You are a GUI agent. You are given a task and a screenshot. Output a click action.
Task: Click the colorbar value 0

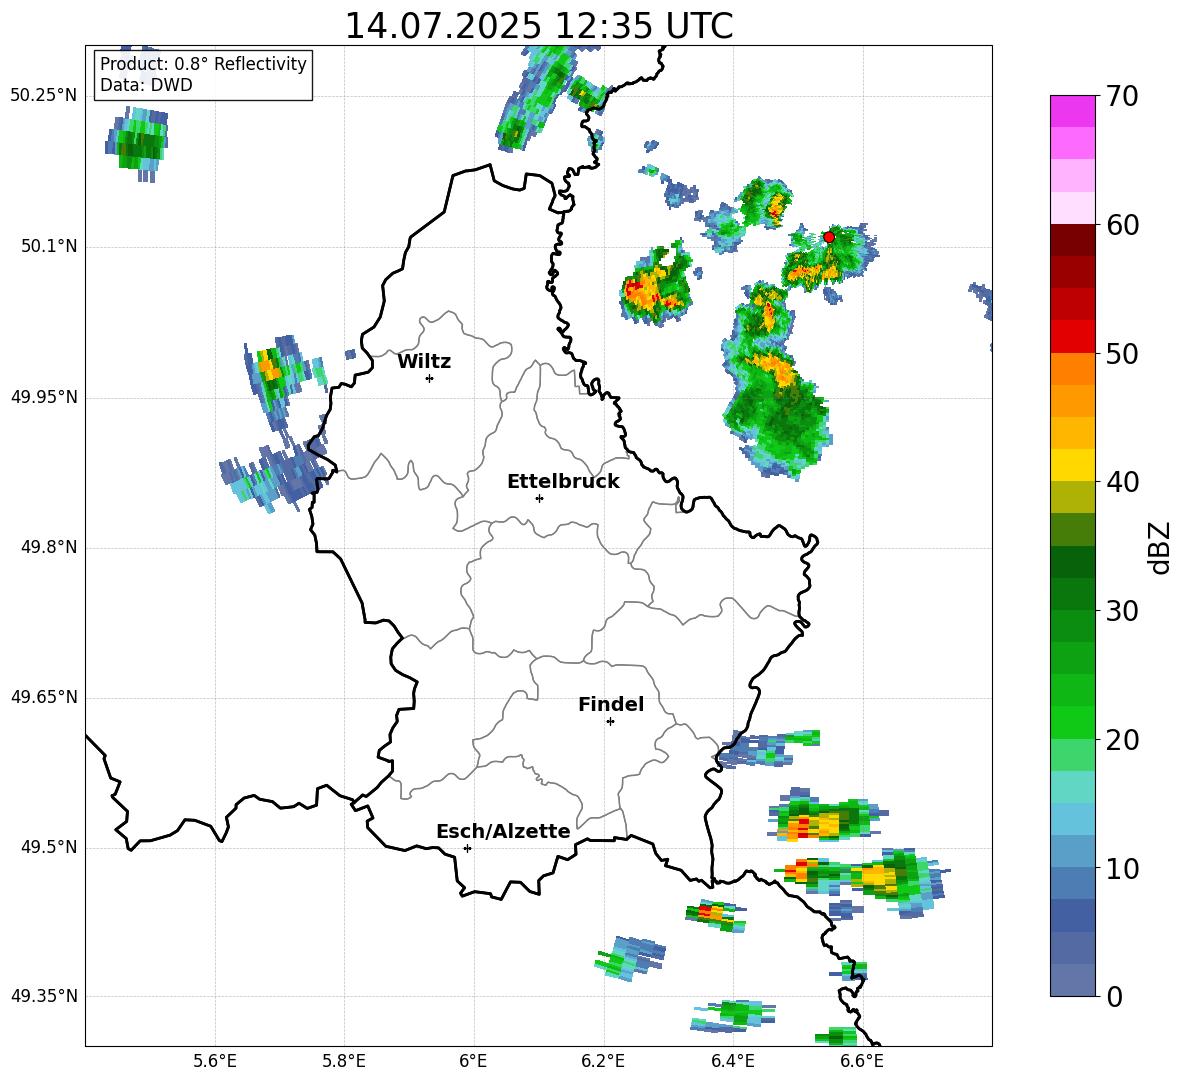pyautogui.click(x=1114, y=996)
